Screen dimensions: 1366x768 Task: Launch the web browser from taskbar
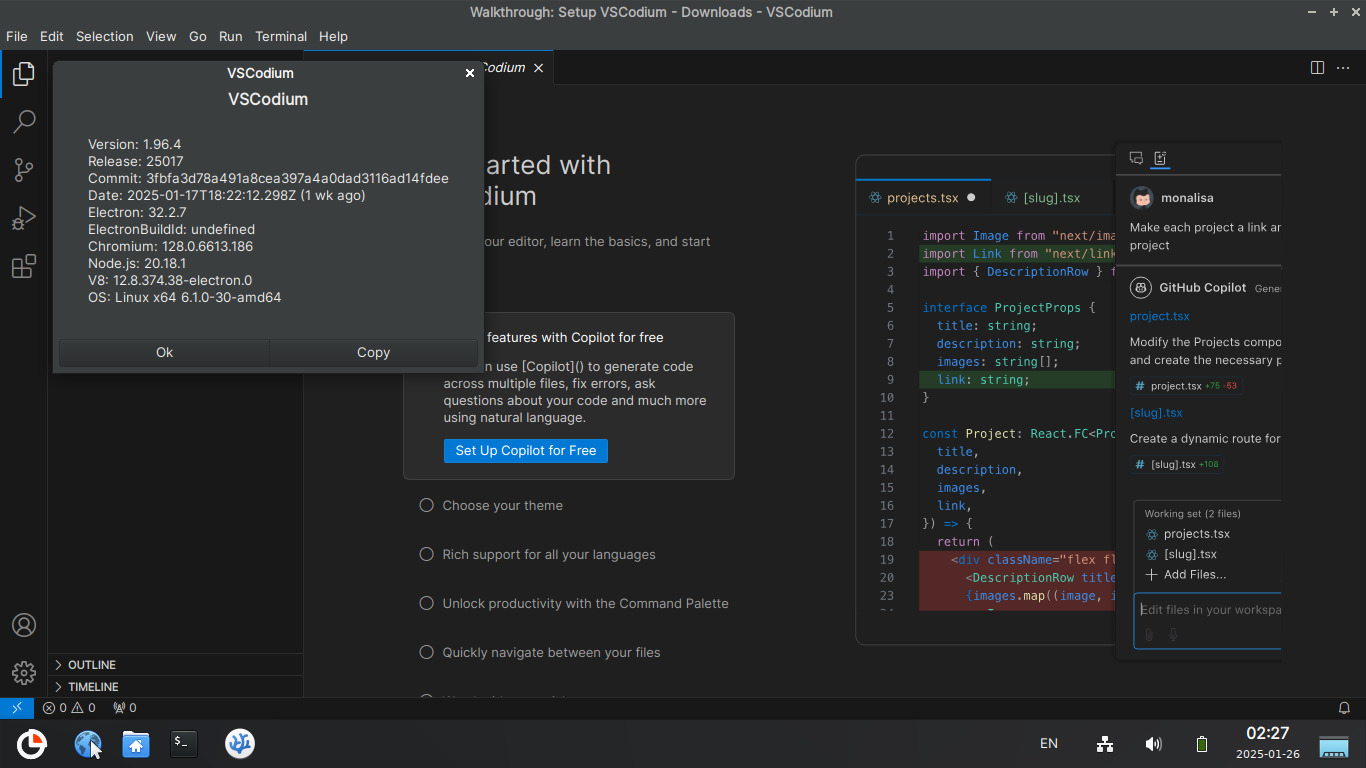tap(88, 744)
